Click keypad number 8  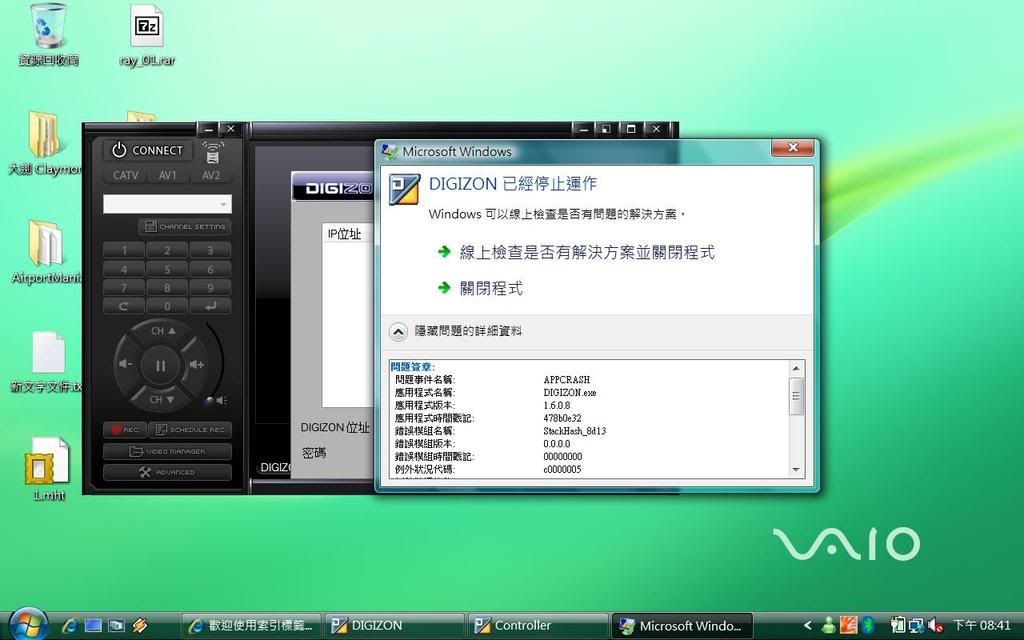point(167,287)
